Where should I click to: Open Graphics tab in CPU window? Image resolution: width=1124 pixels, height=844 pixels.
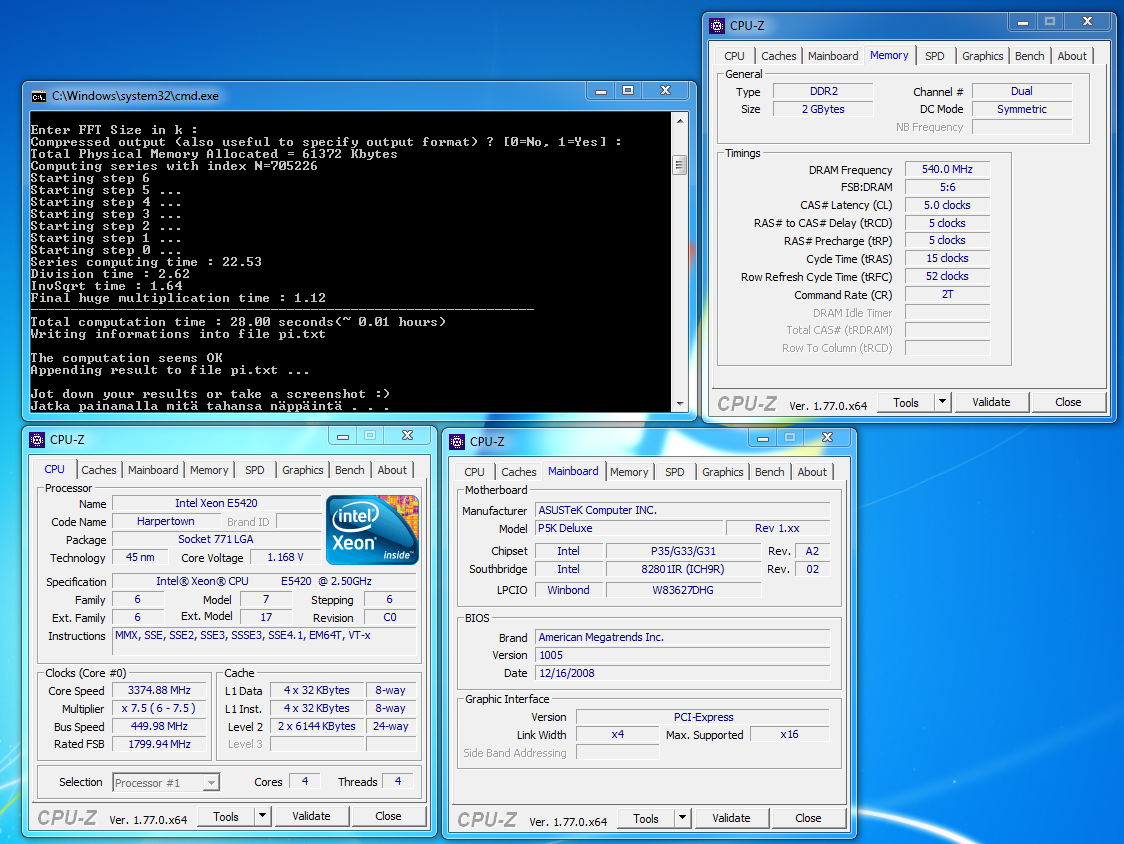tap(303, 470)
